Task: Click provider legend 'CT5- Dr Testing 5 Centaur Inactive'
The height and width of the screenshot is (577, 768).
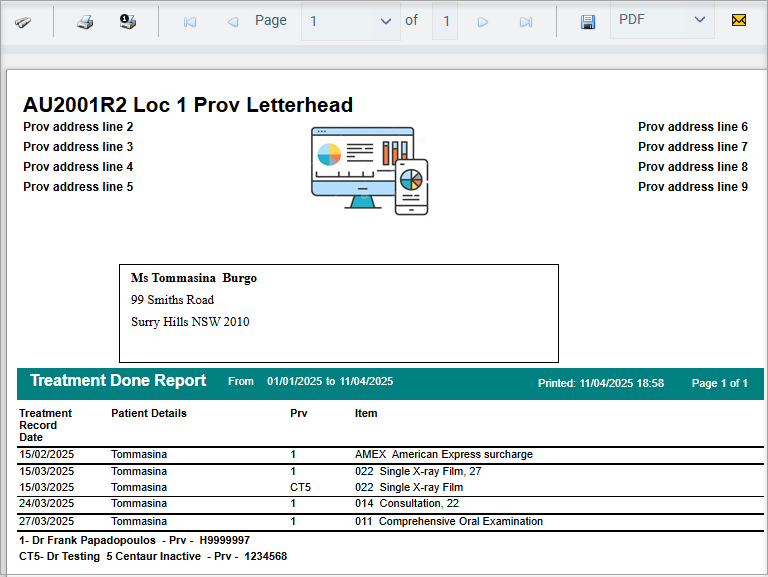Action: pos(110,557)
